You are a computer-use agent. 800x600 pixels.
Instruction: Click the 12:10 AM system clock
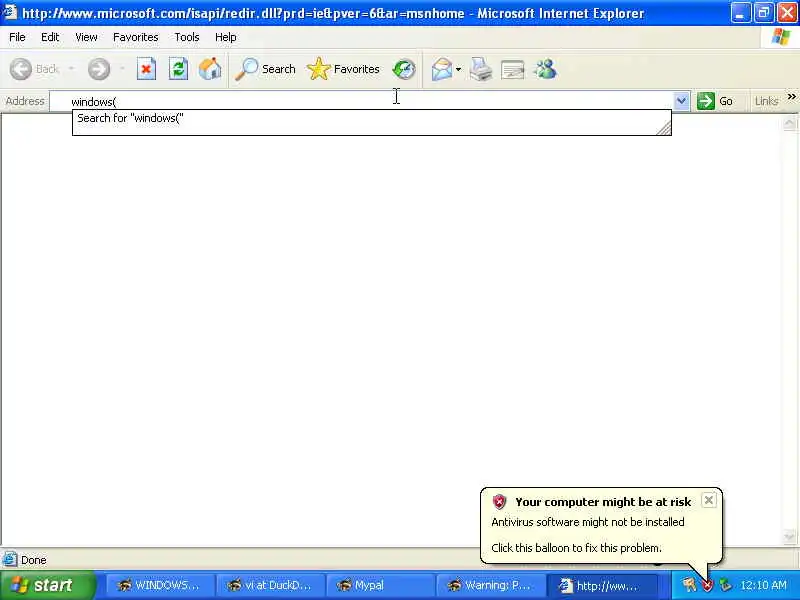[763, 585]
